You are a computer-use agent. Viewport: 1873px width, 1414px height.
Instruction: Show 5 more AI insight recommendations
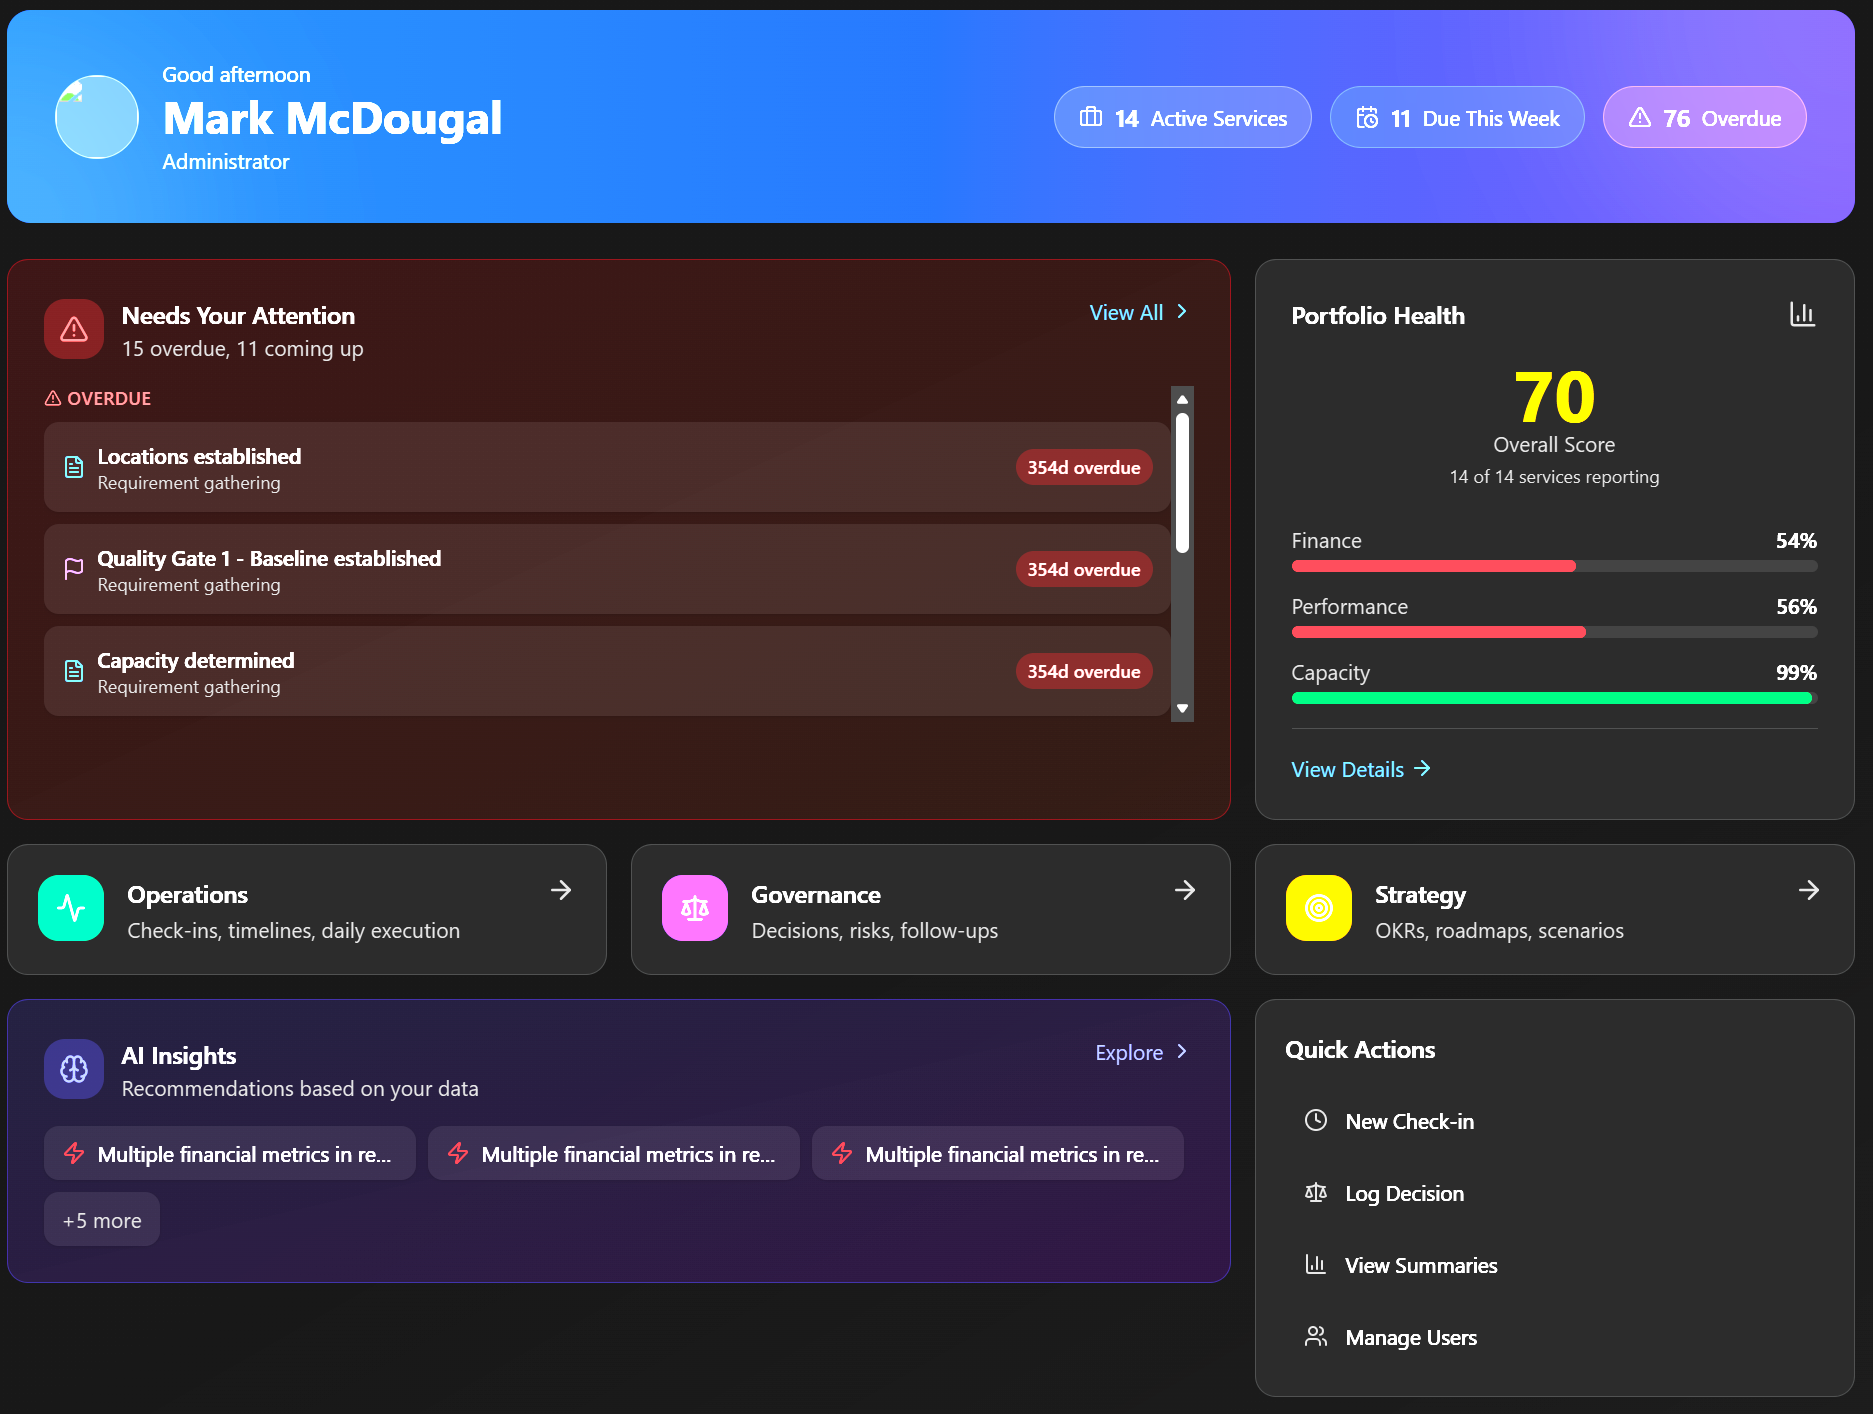pos(101,1219)
